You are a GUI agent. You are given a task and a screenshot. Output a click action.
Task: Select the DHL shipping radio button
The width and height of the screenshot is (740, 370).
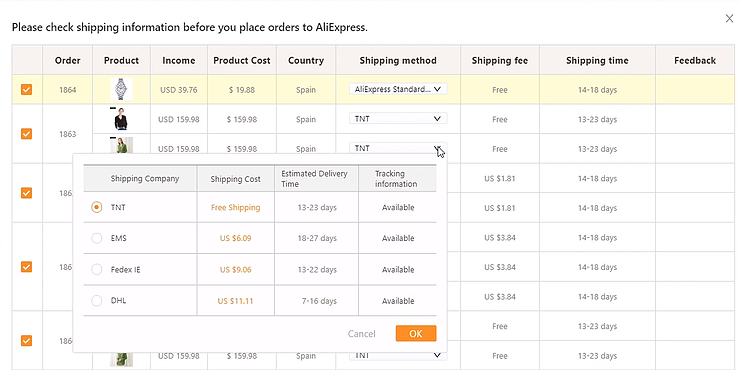[97, 301]
